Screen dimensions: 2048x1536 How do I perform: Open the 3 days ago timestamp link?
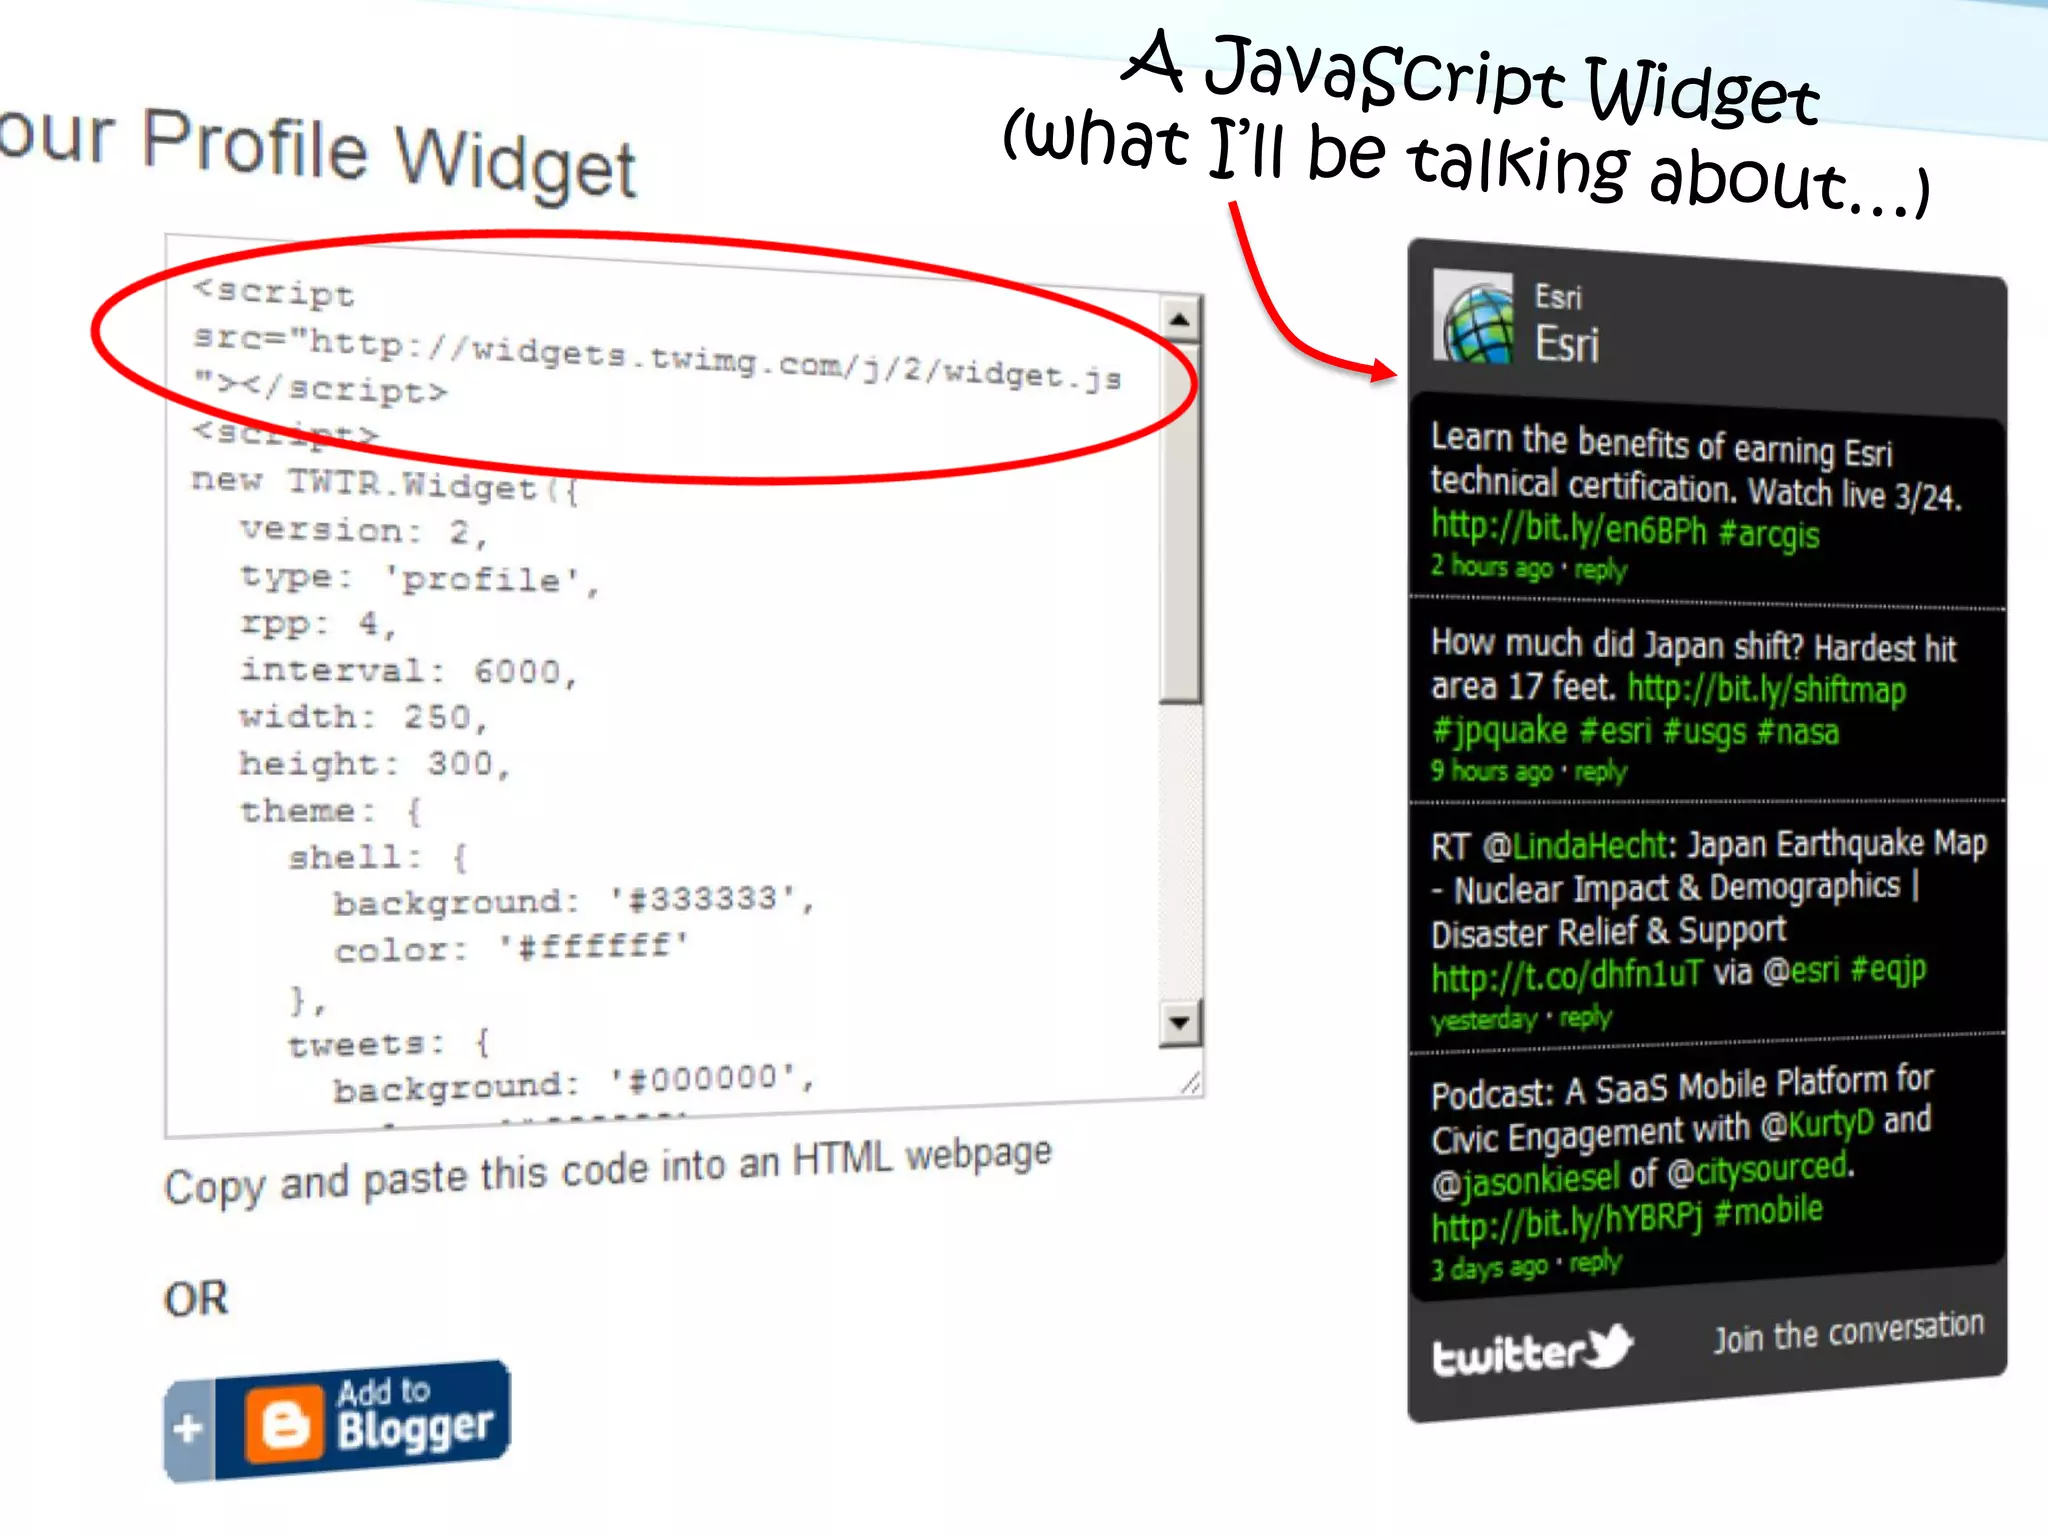tap(1489, 1268)
